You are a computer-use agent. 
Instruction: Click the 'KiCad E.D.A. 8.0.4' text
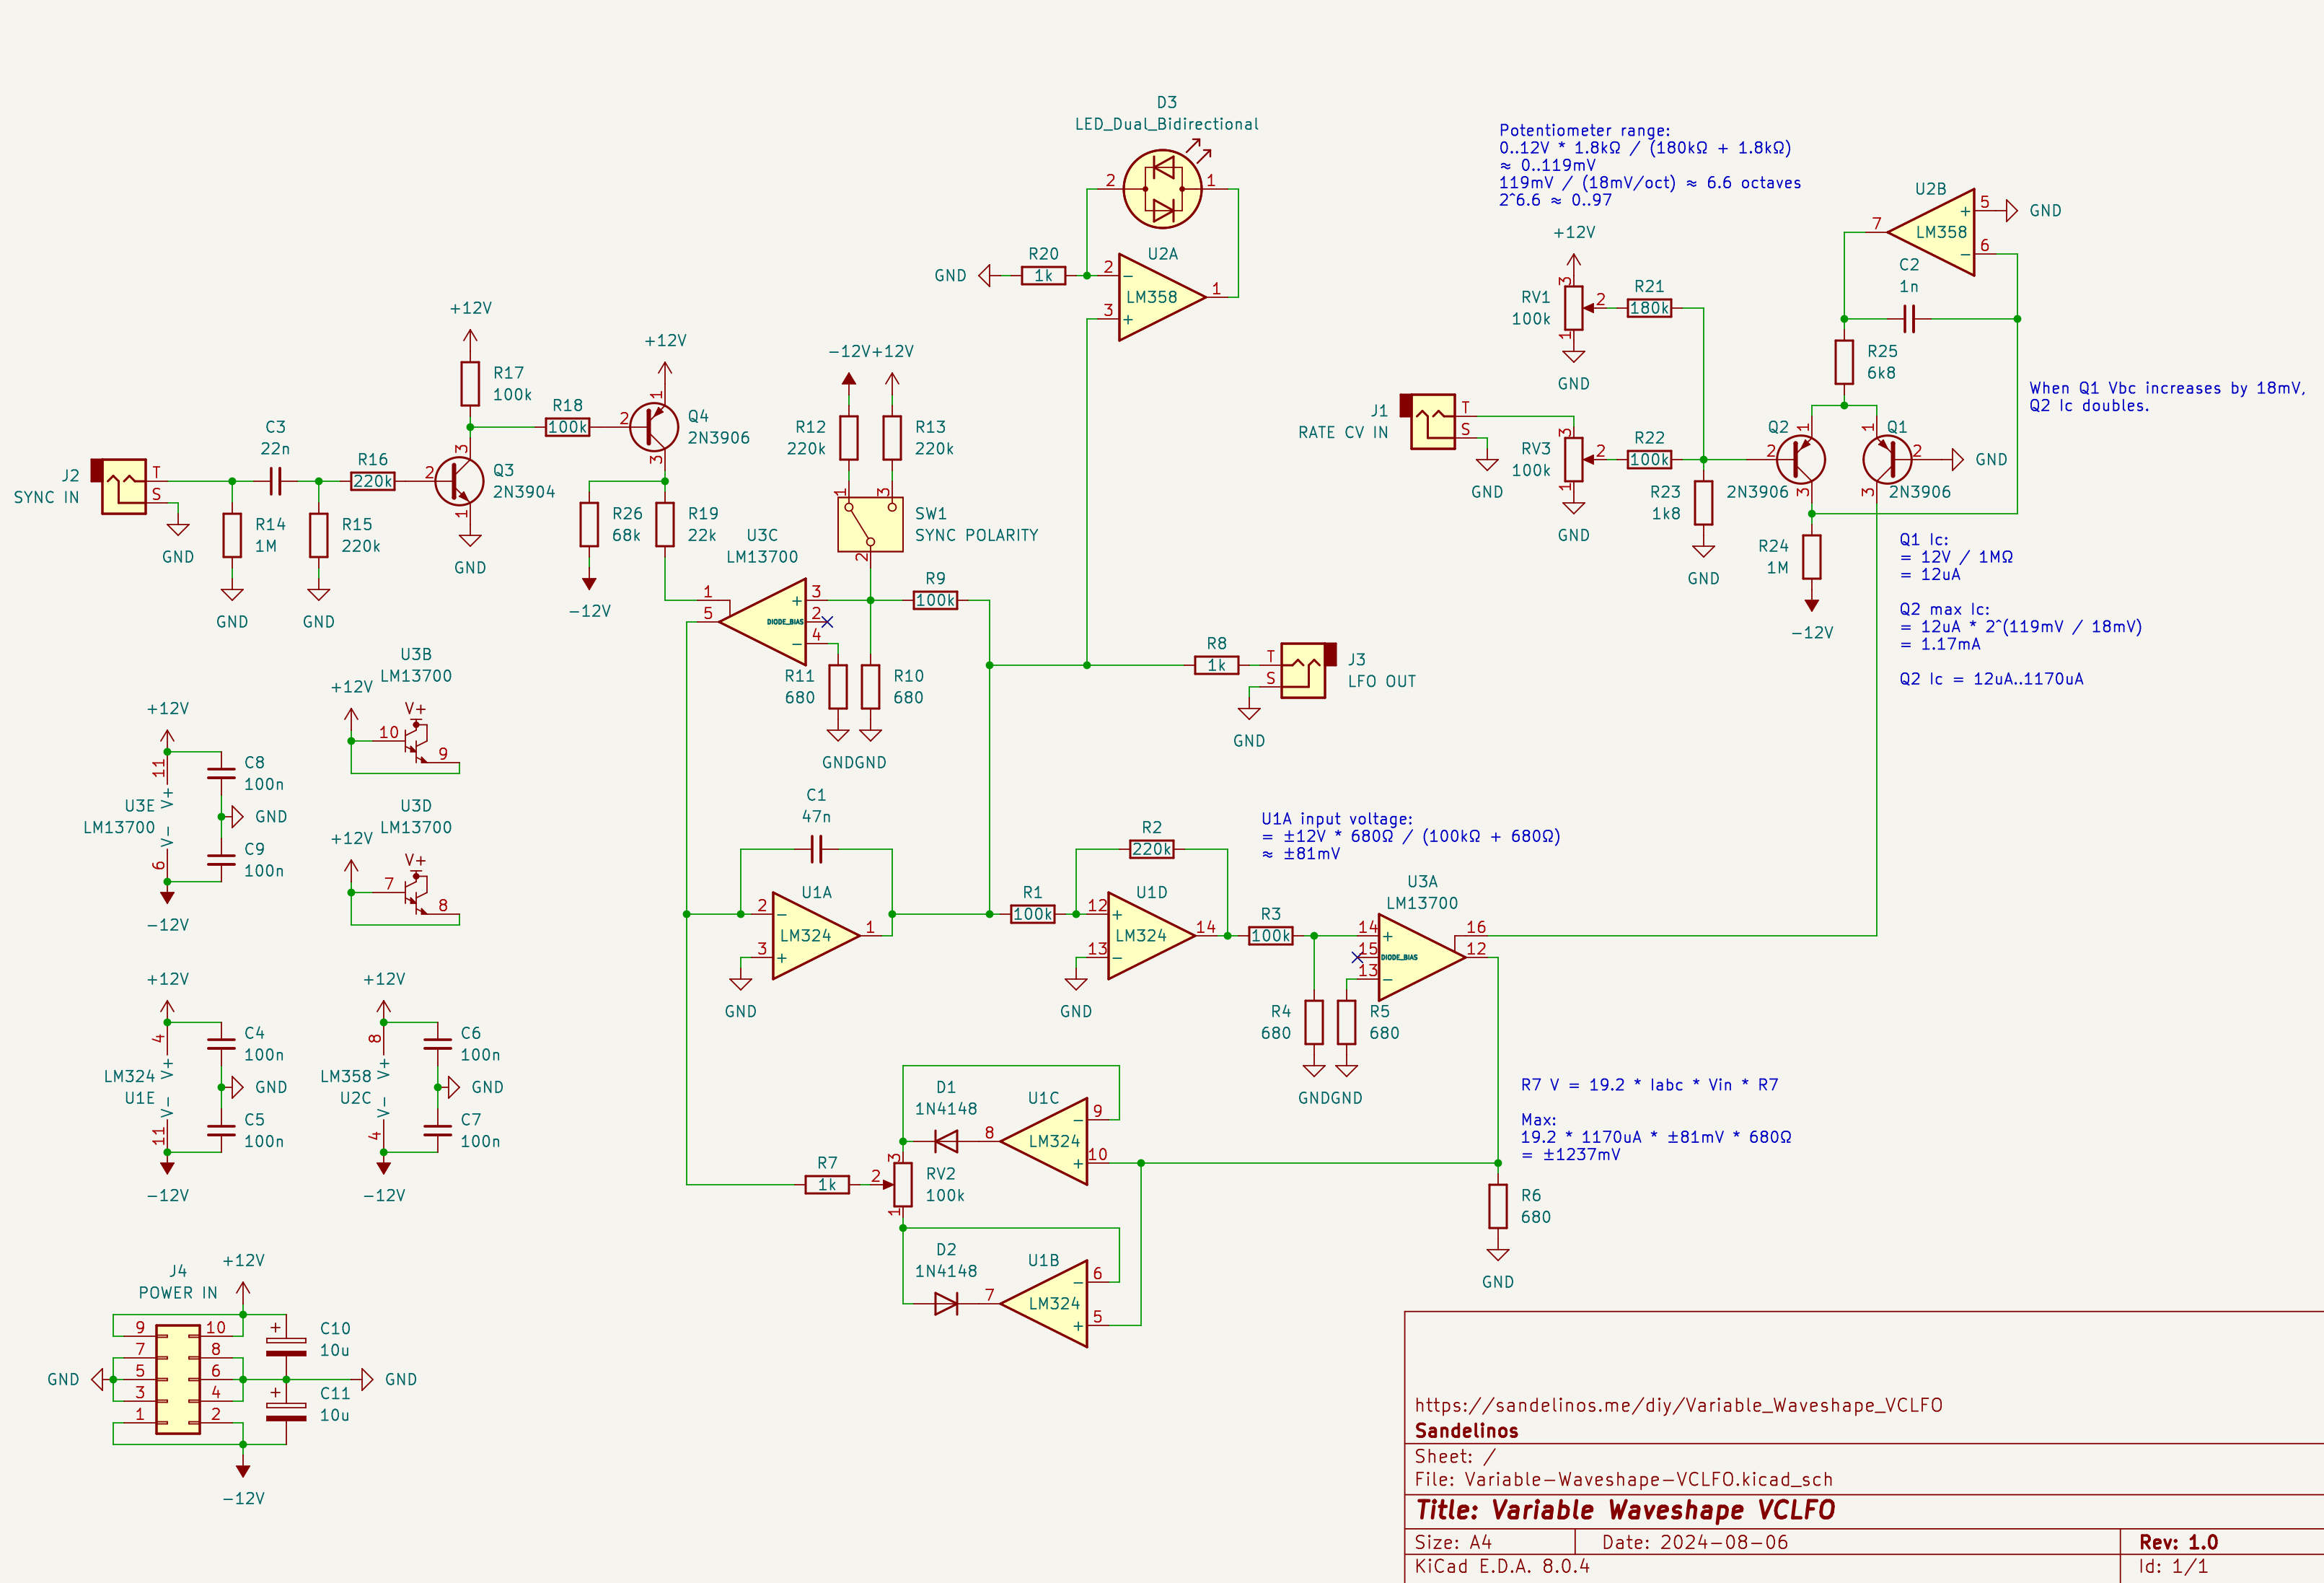coord(1502,1566)
